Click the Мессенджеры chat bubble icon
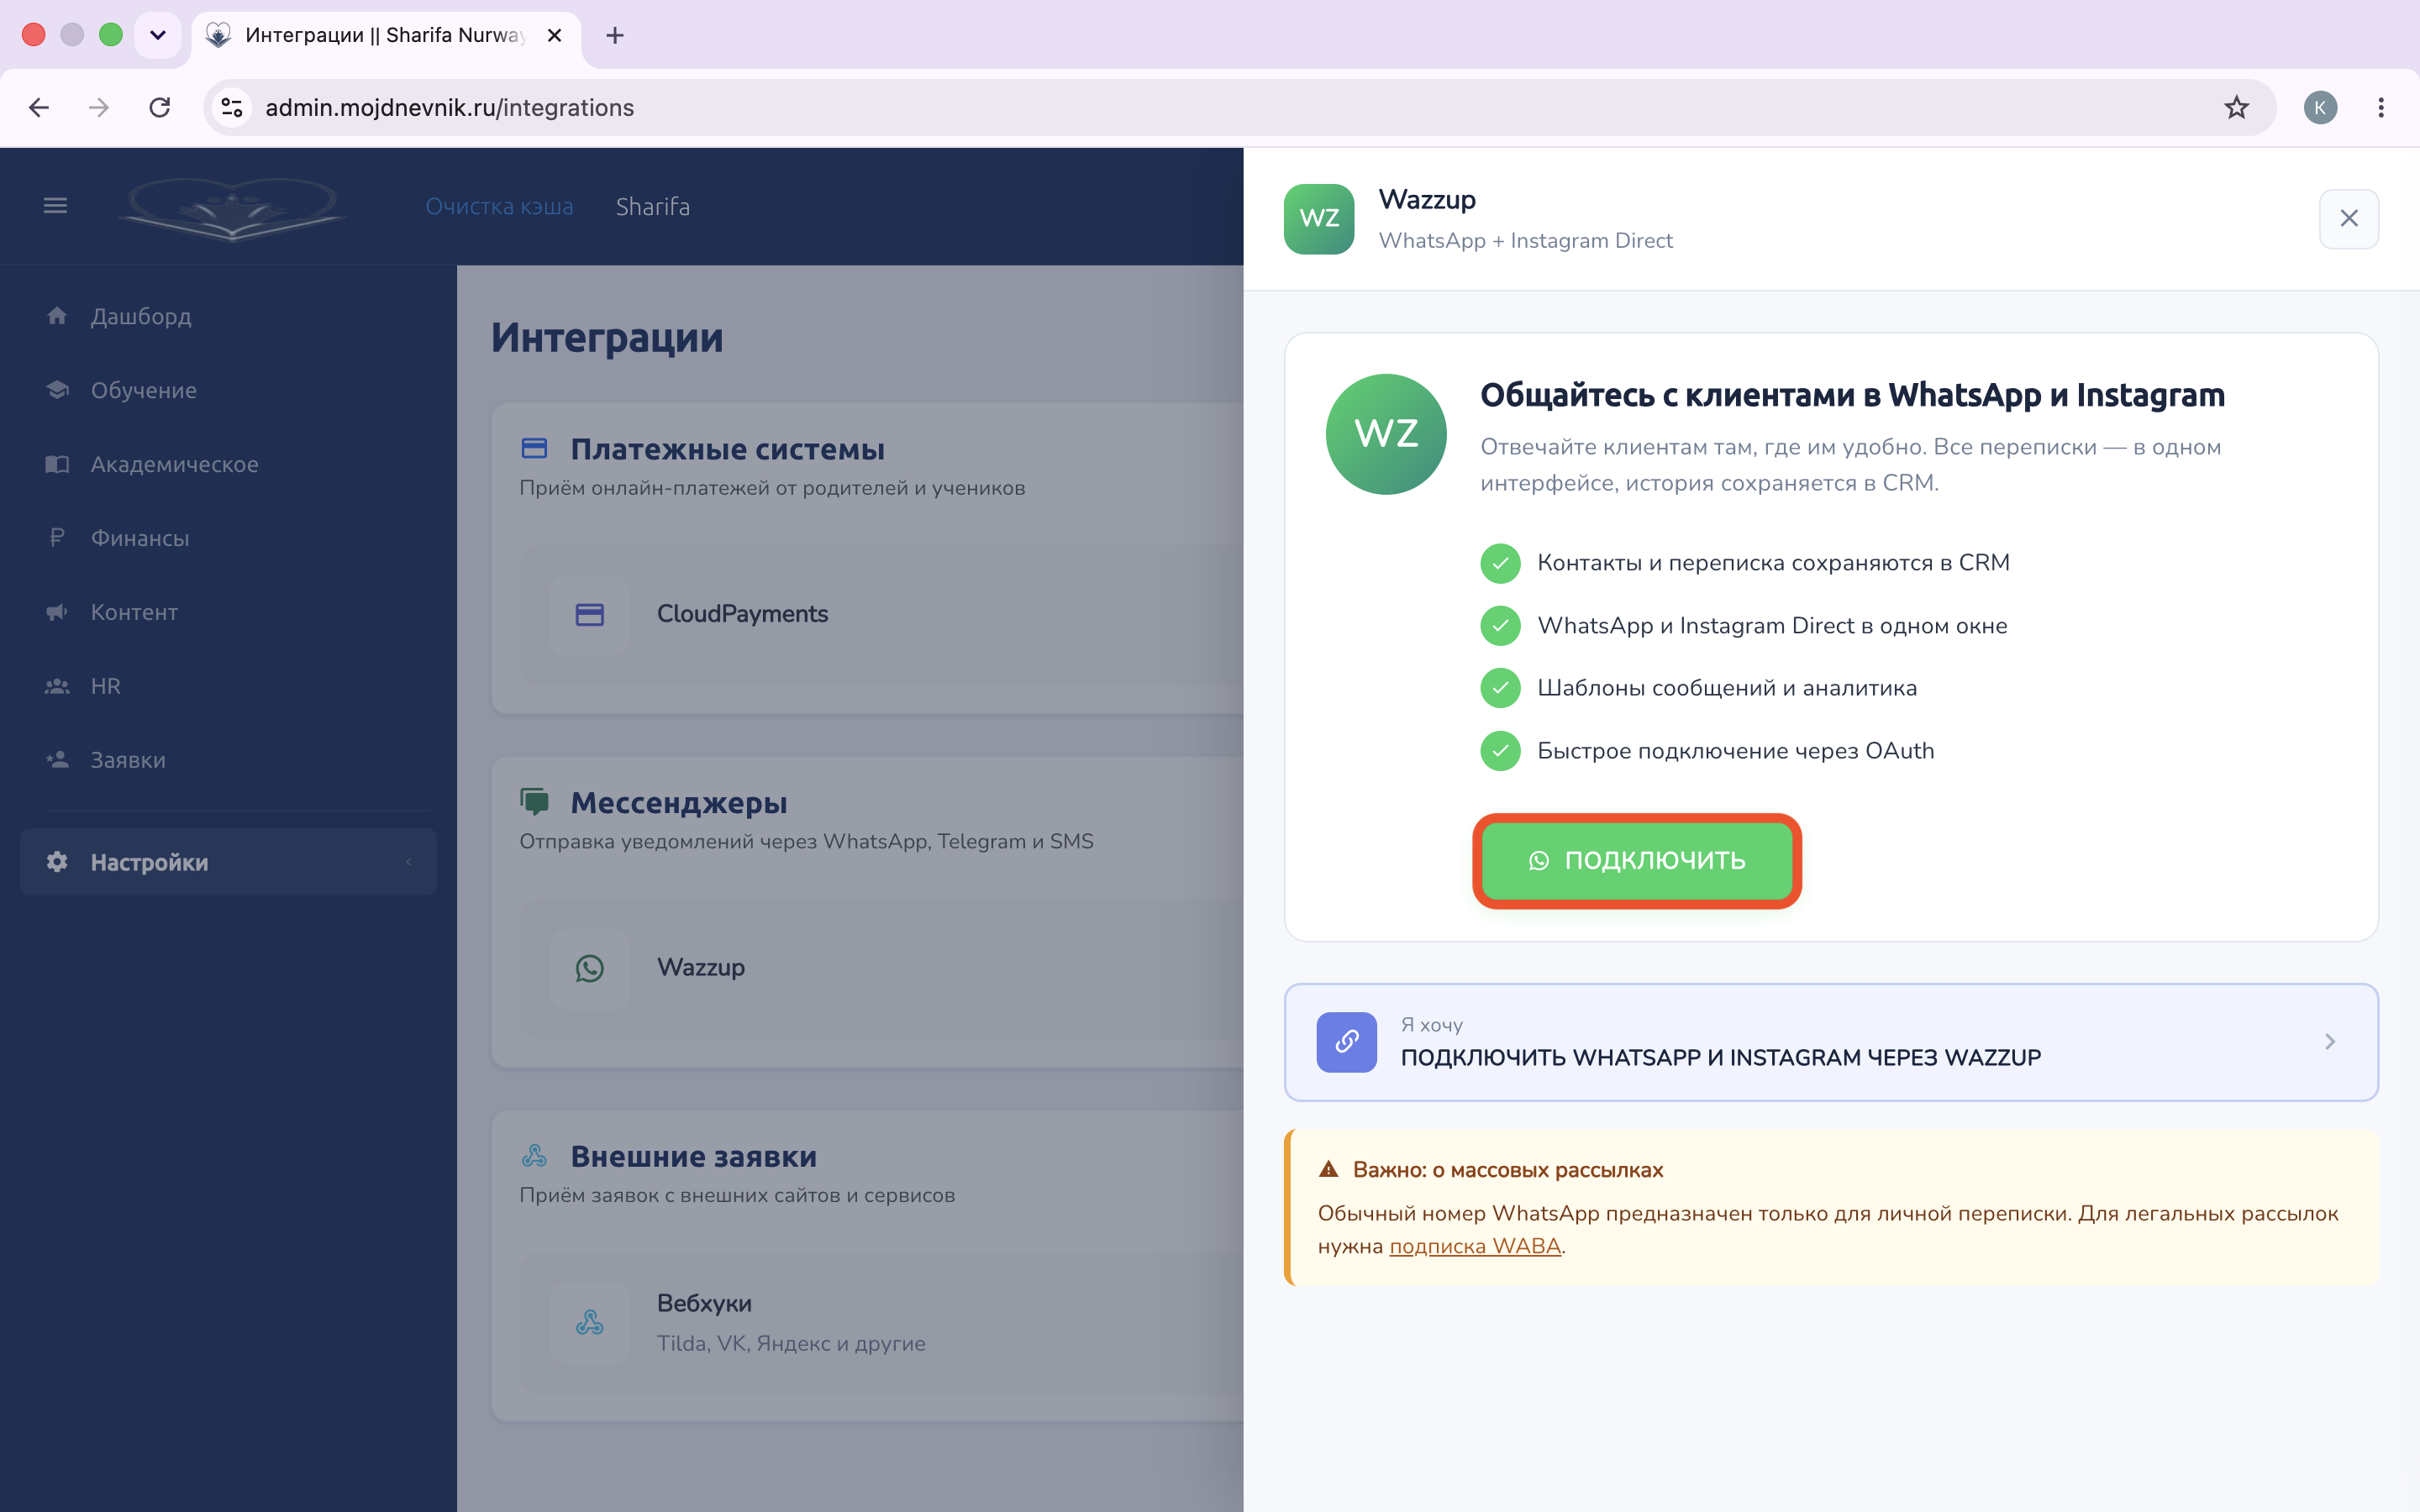Viewport: 2420px width, 1512px height. [x=535, y=802]
